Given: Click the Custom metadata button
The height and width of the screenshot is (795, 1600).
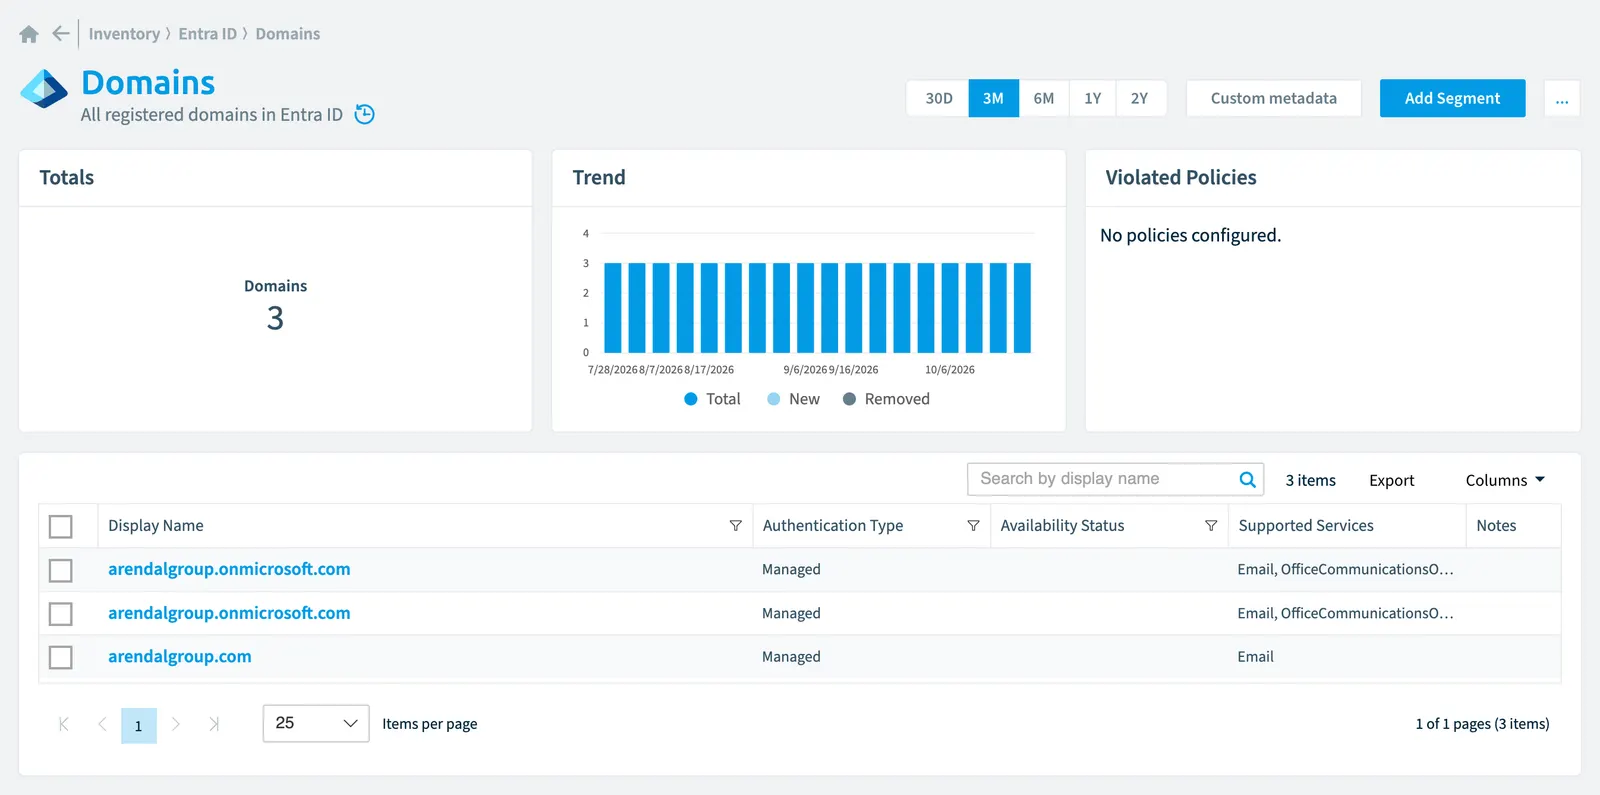Looking at the screenshot, I should pyautogui.click(x=1274, y=98).
